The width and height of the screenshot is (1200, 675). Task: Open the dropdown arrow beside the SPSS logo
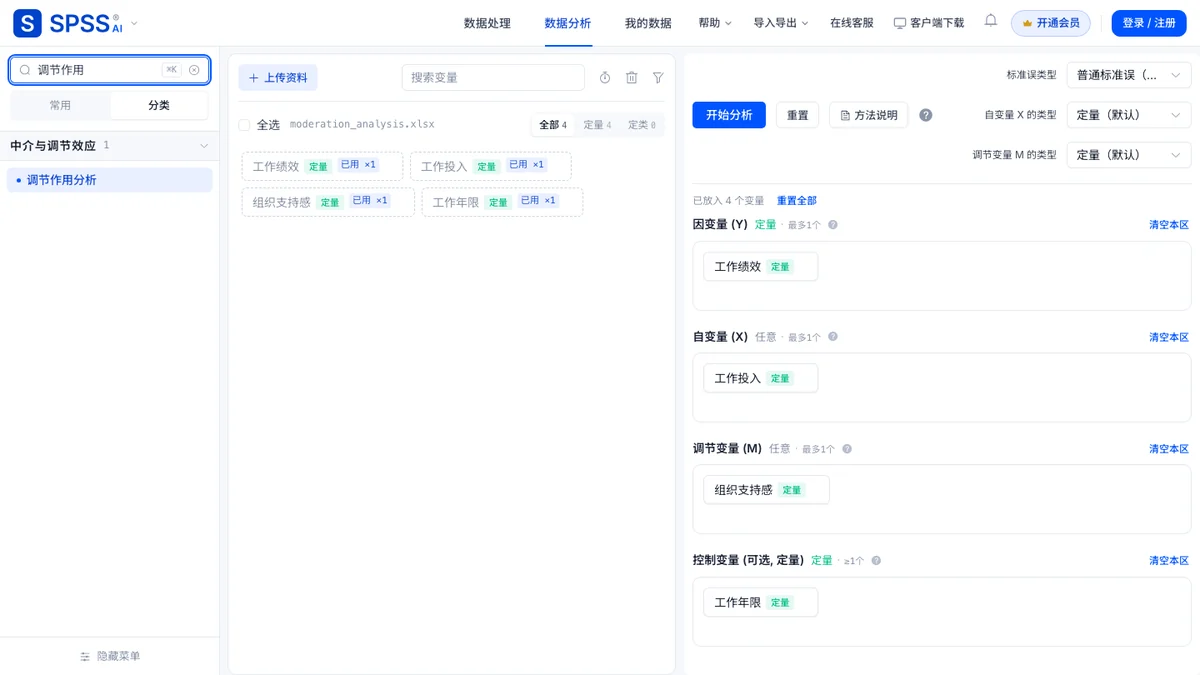[x=135, y=23]
